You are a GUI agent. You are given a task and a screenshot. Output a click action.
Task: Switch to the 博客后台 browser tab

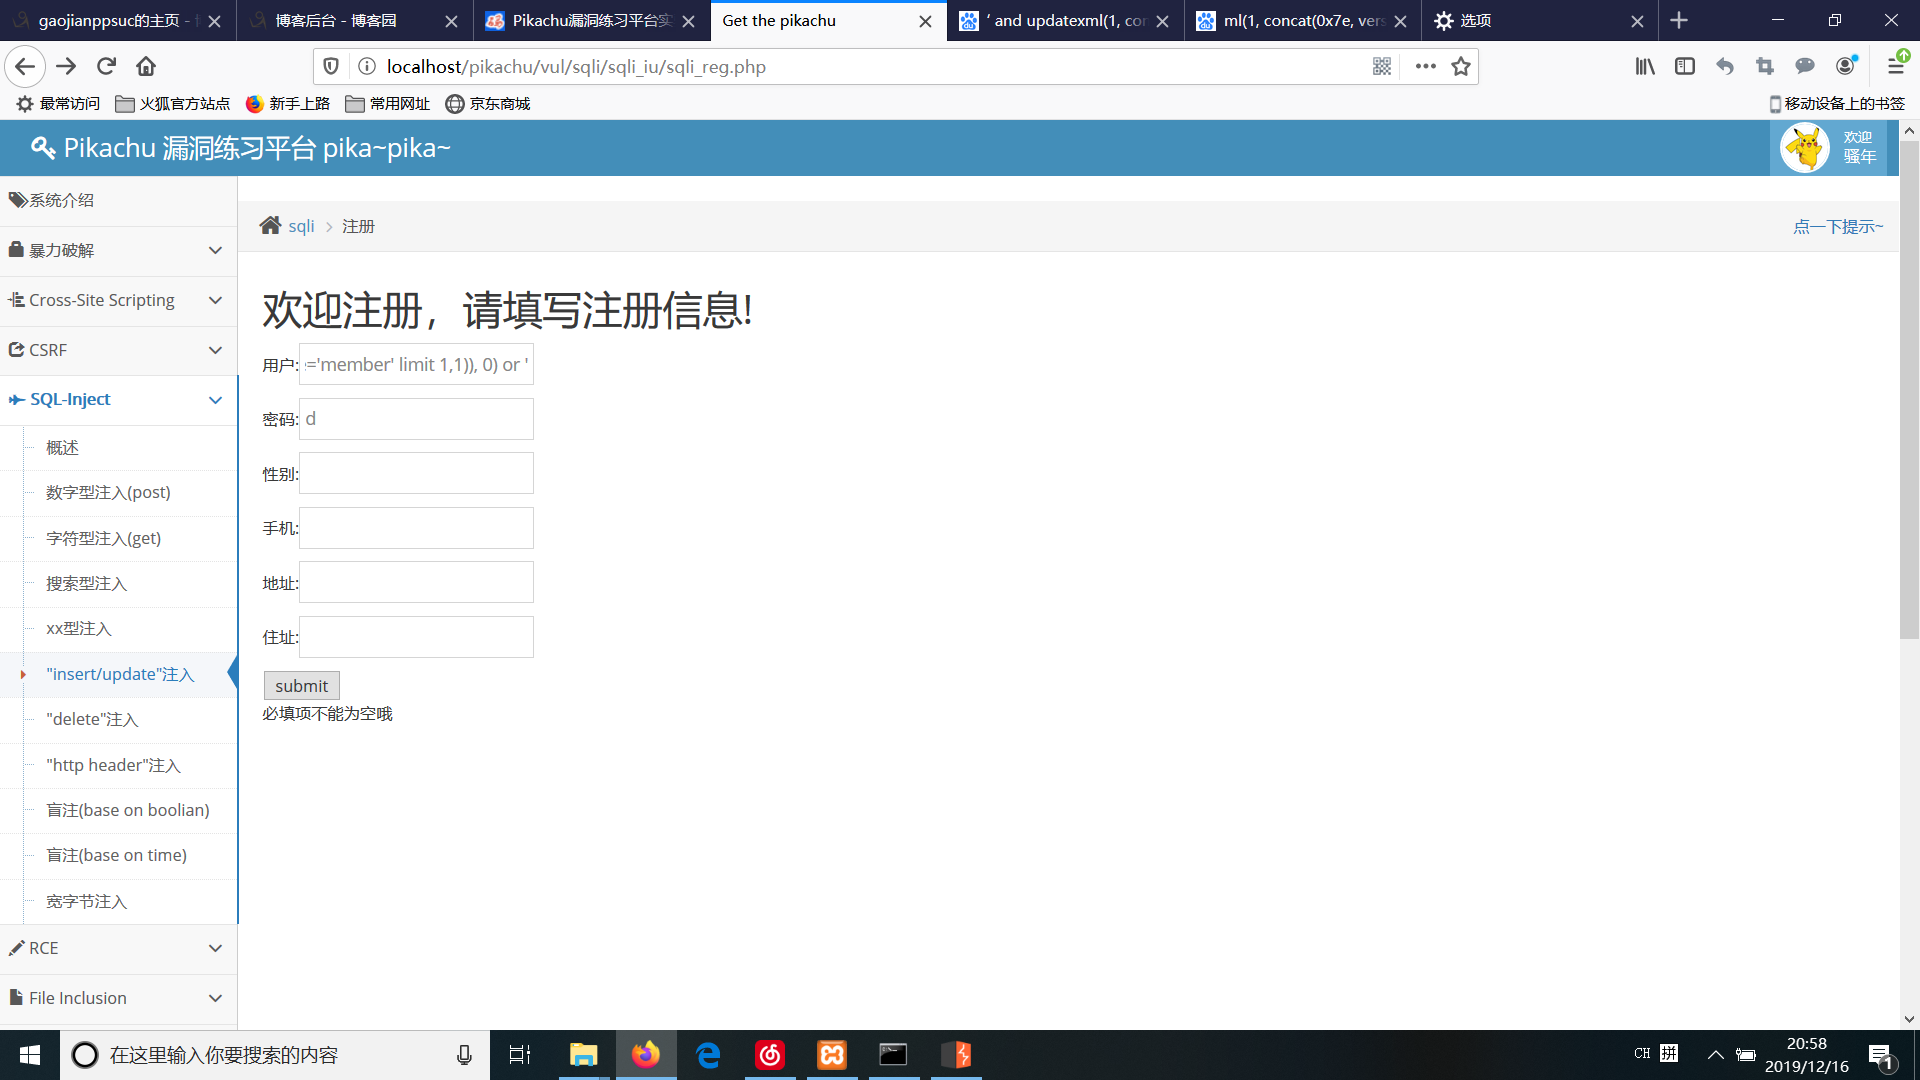click(x=336, y=20)
